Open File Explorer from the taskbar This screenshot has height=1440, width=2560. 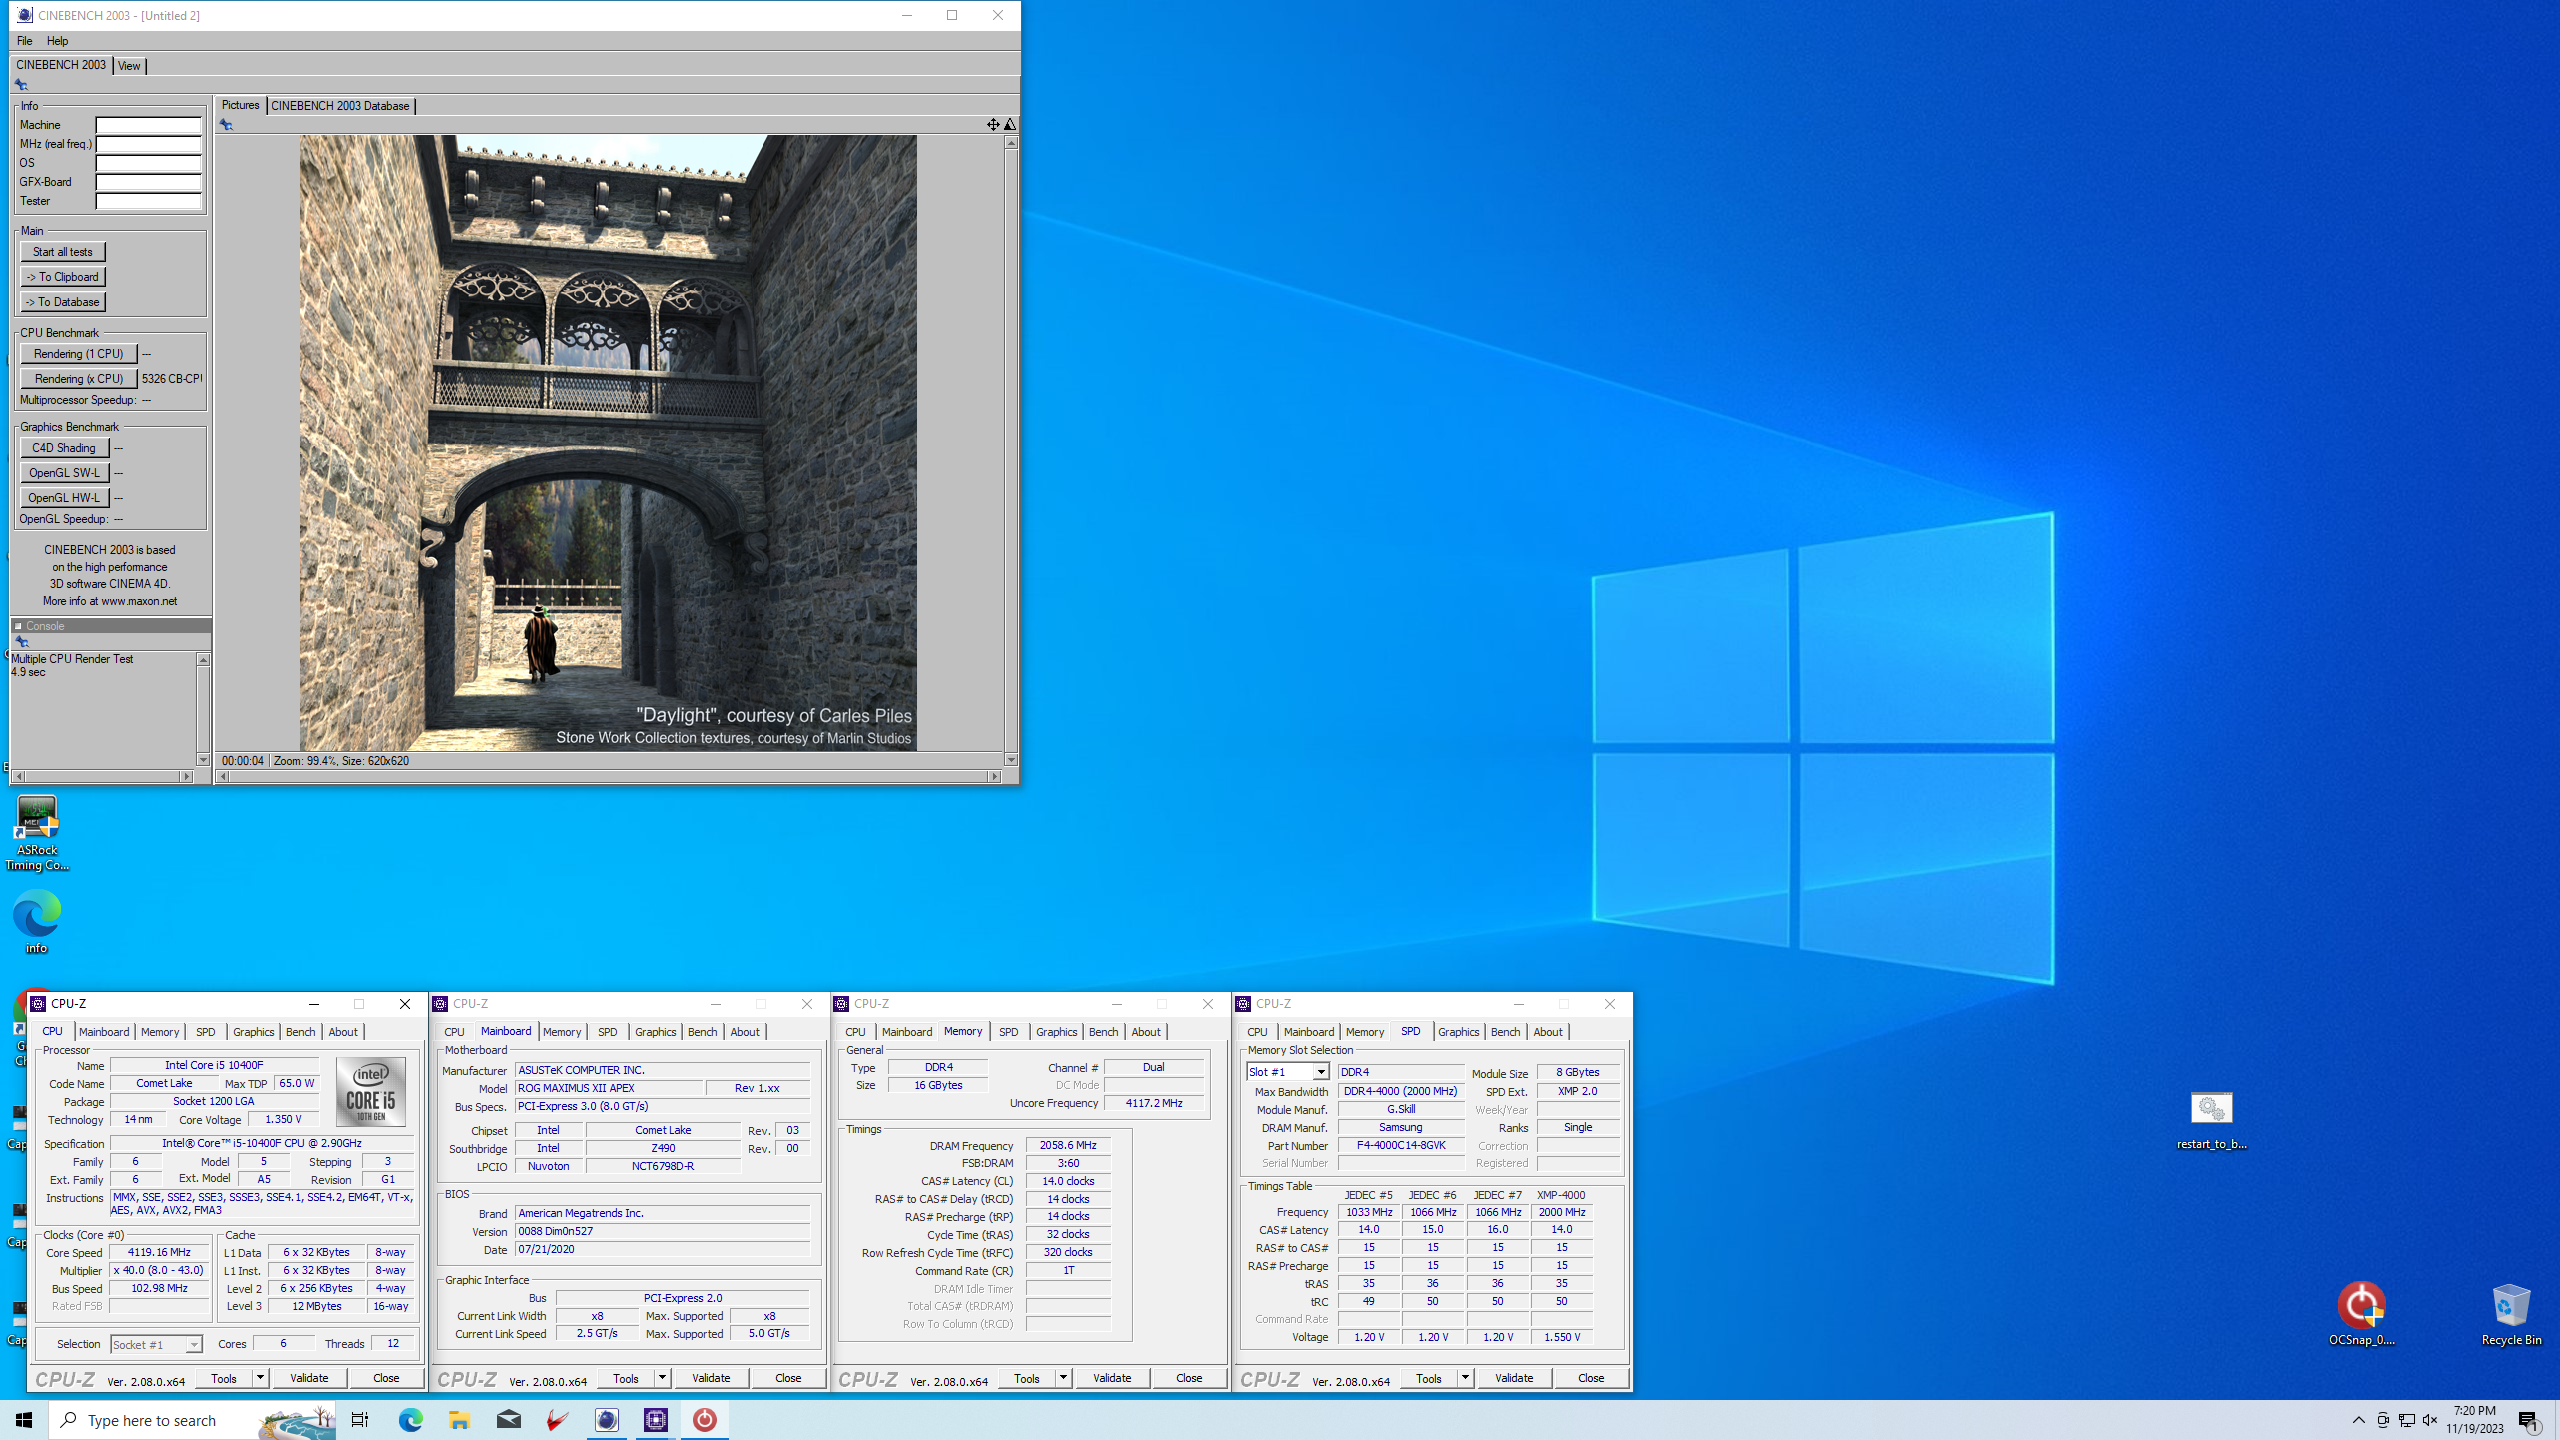[459, 1420]
